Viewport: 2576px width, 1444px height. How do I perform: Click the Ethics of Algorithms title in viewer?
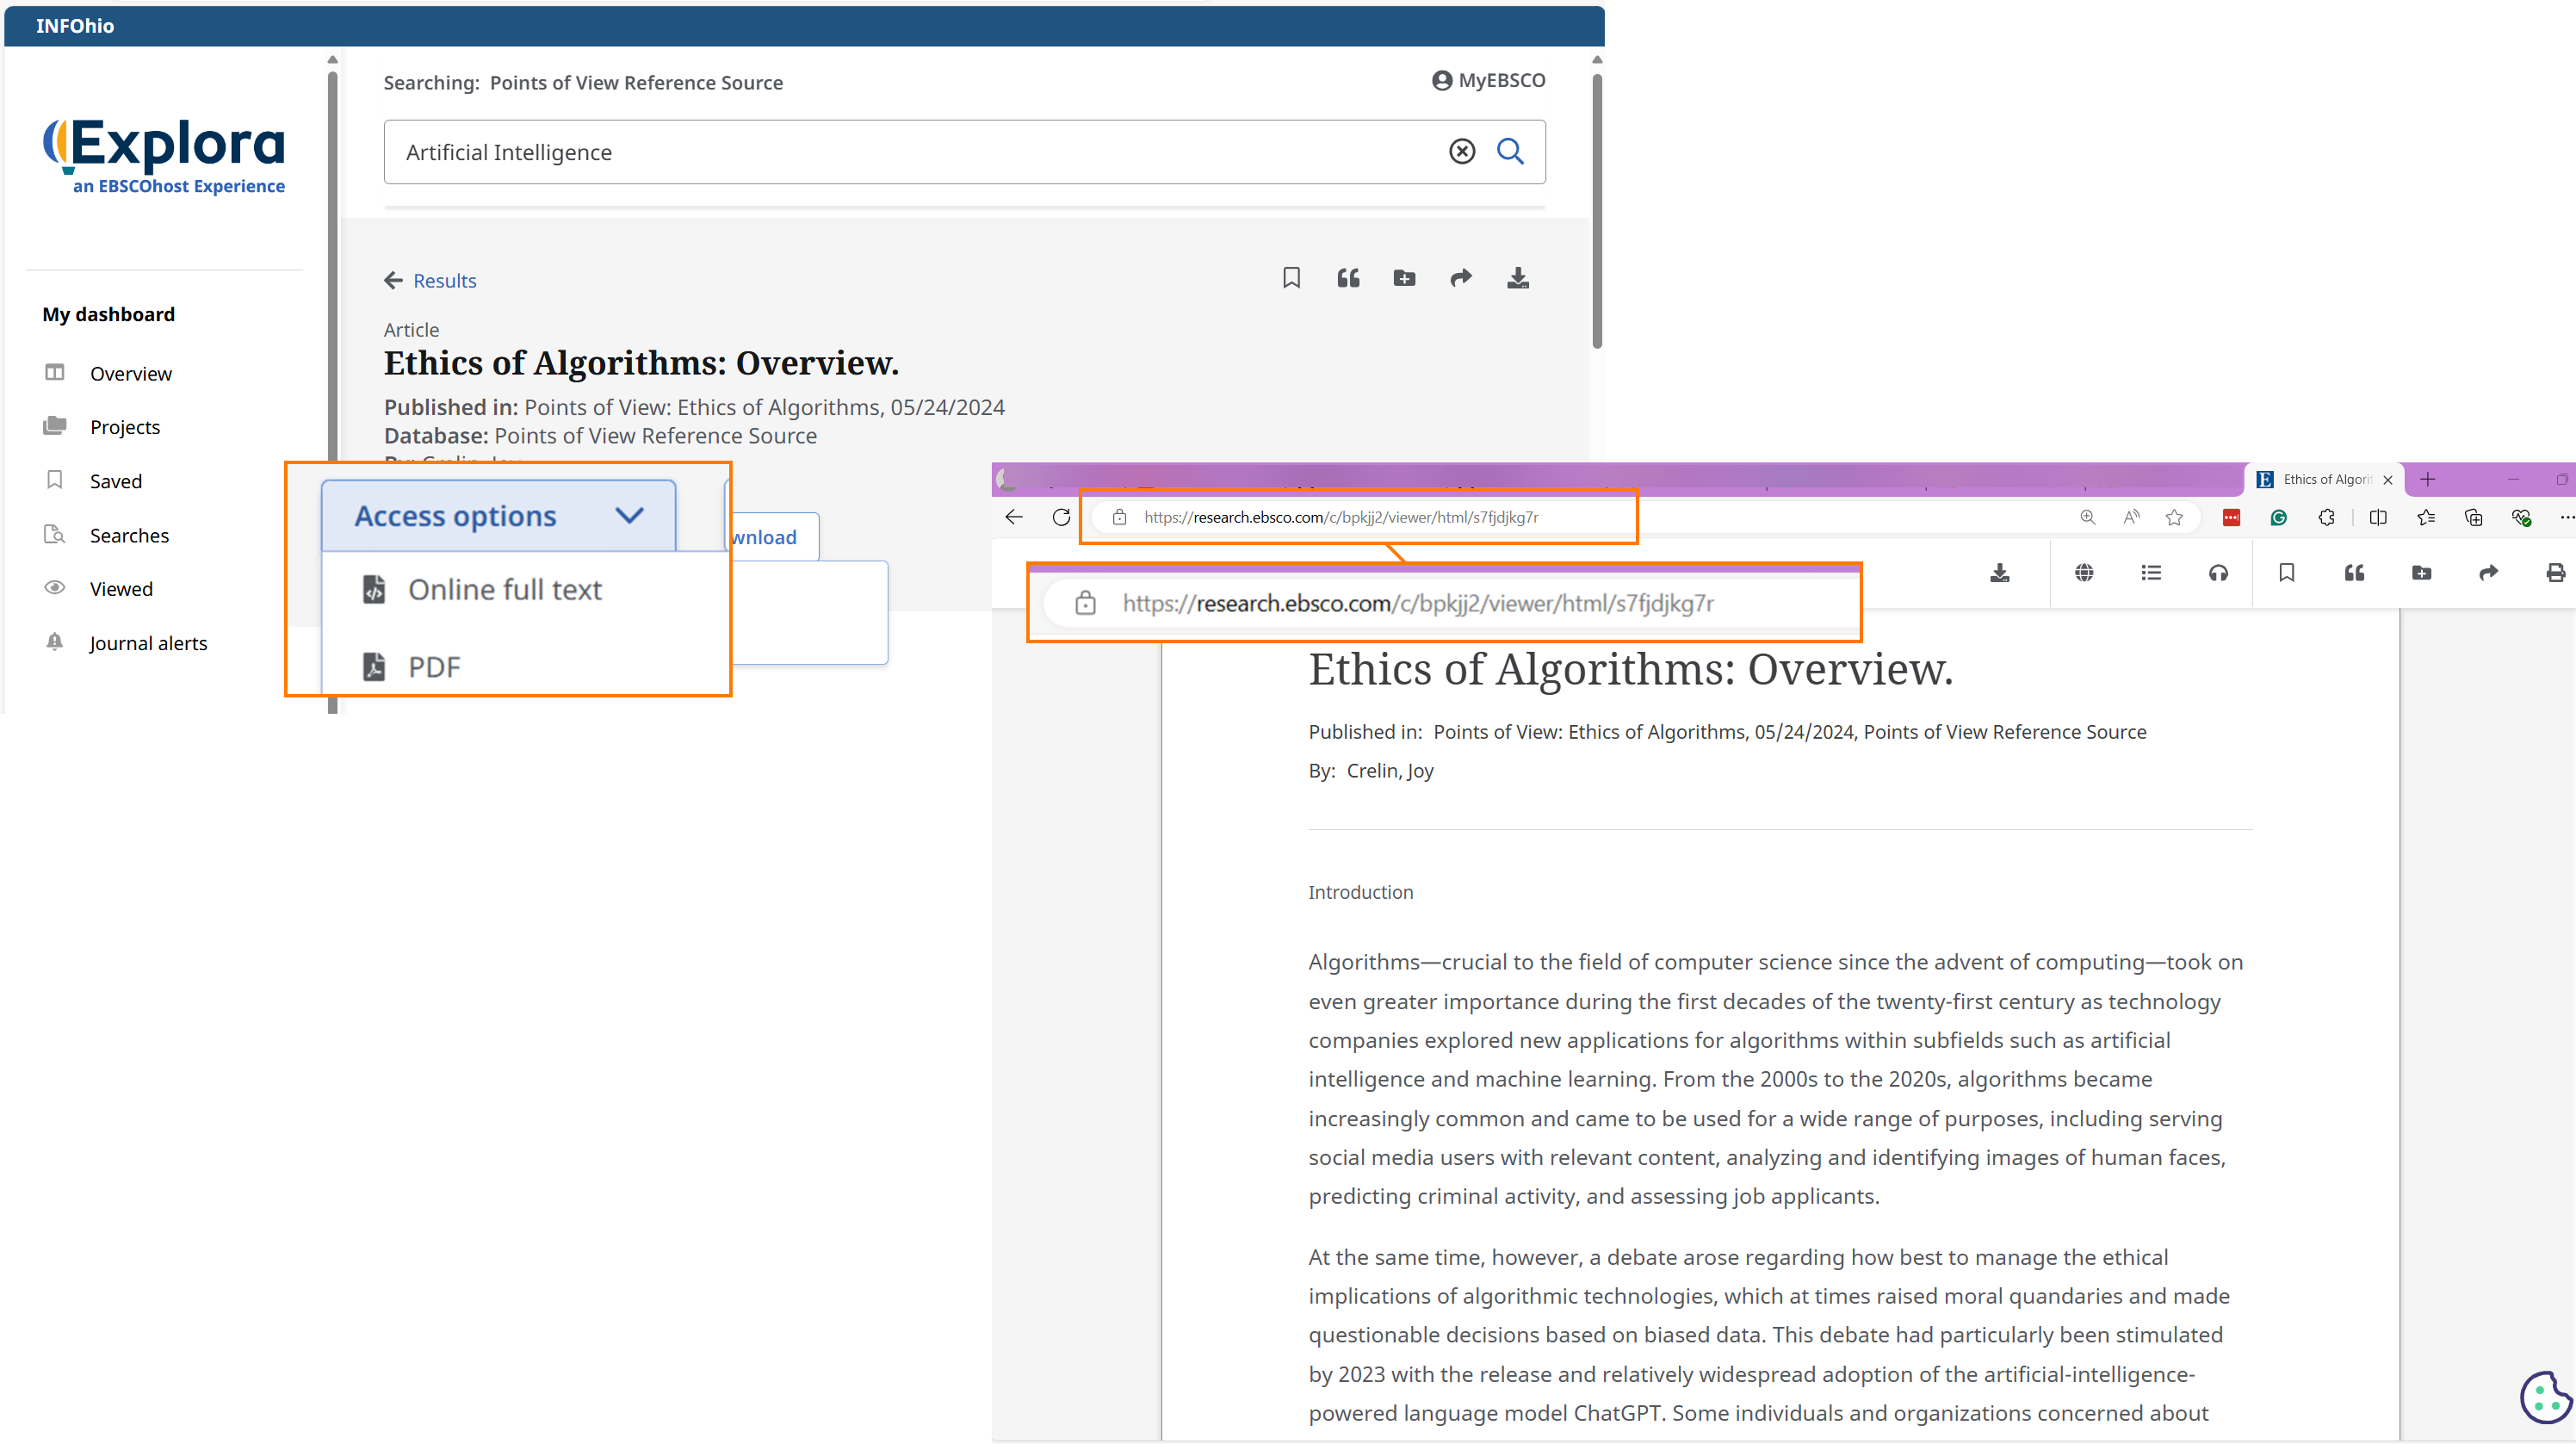click(x=1630, y=668)
